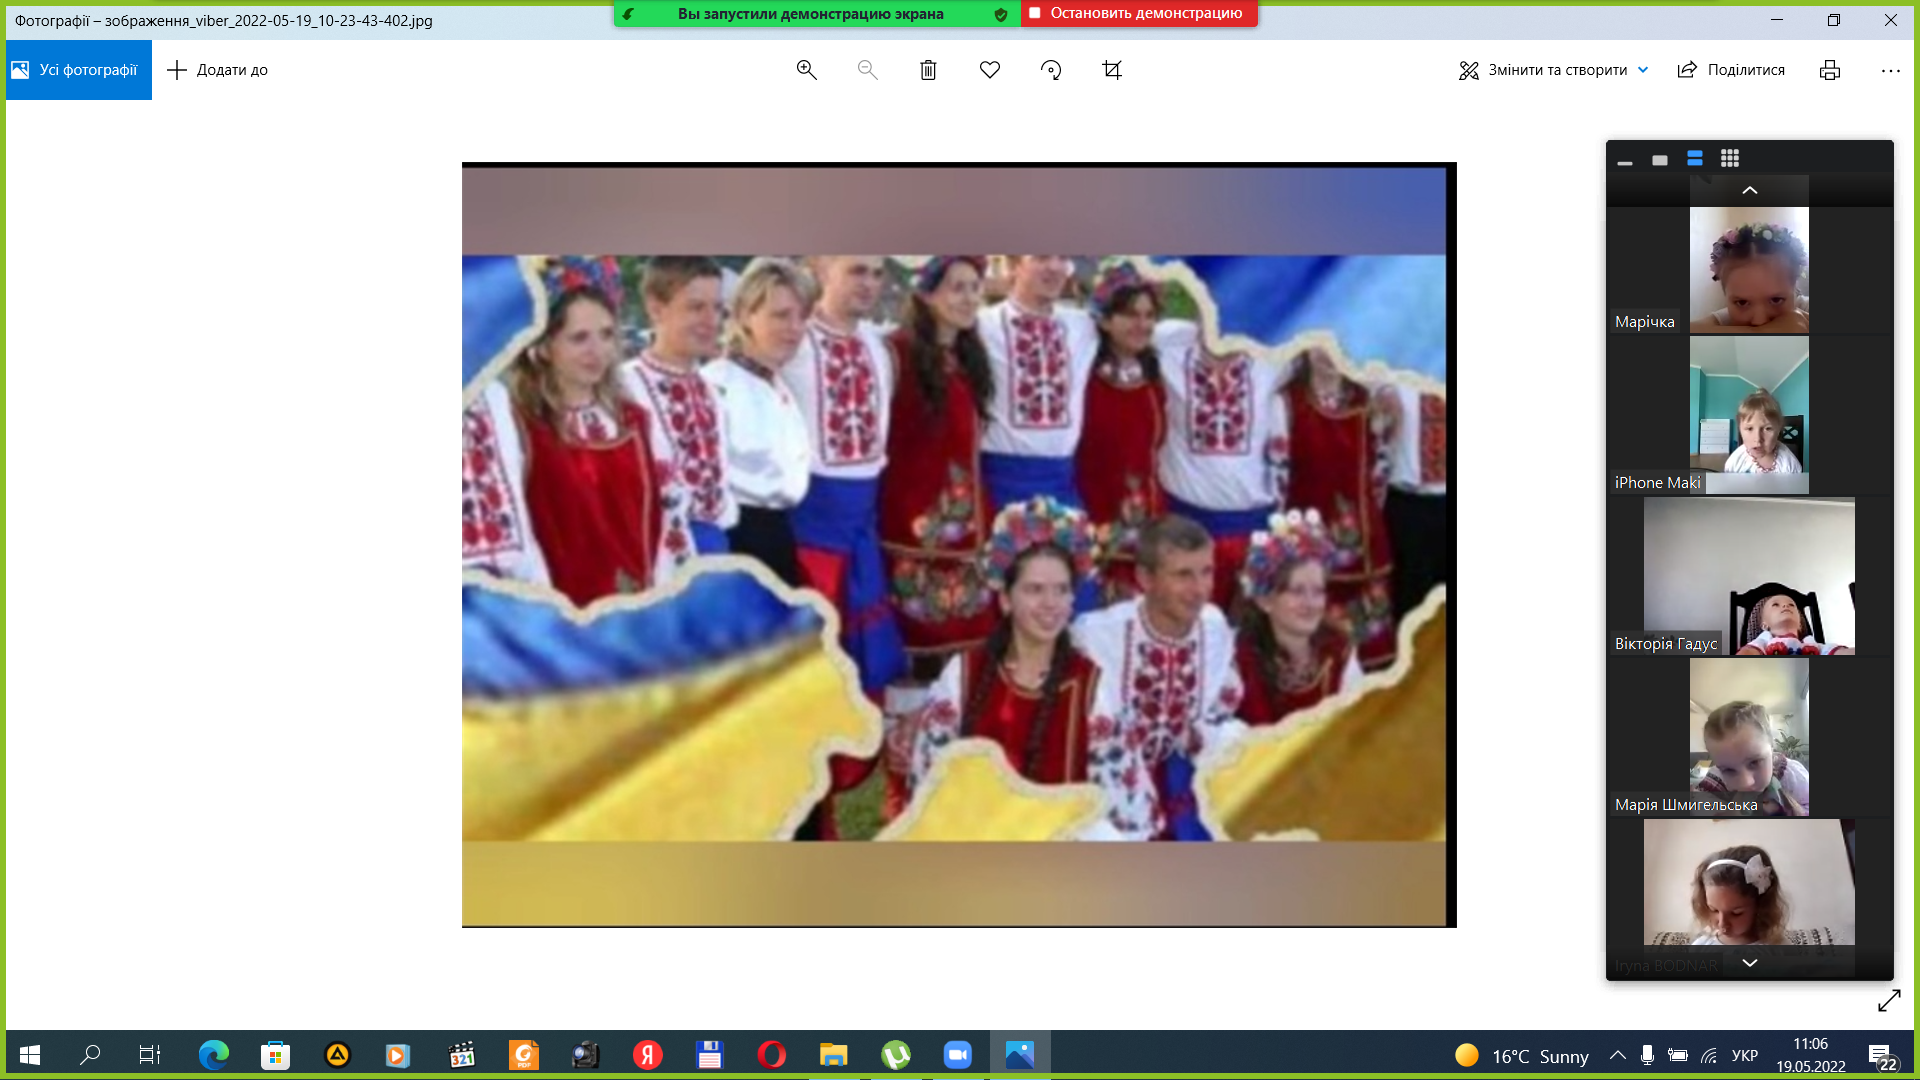
Task: Open the orange PDF app on taskbar
Action: click(524, 1054)
